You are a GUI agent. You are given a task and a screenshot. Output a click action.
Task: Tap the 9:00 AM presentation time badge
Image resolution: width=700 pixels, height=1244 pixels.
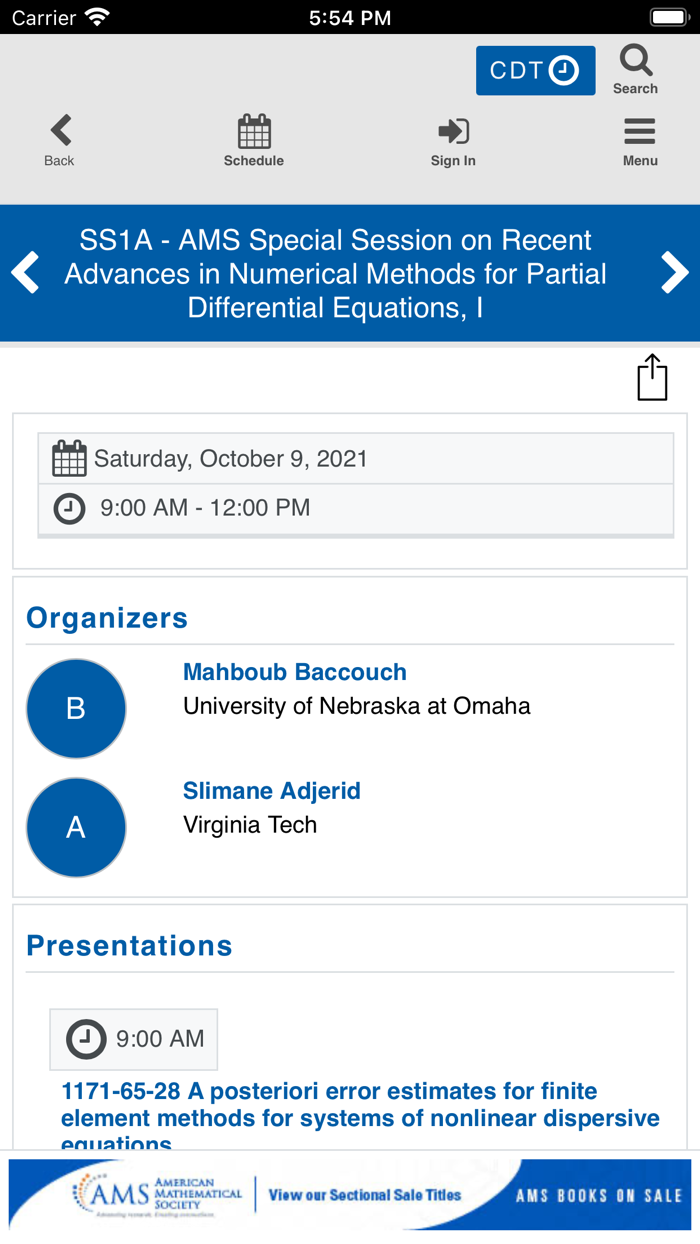[x=134, y=1039]
